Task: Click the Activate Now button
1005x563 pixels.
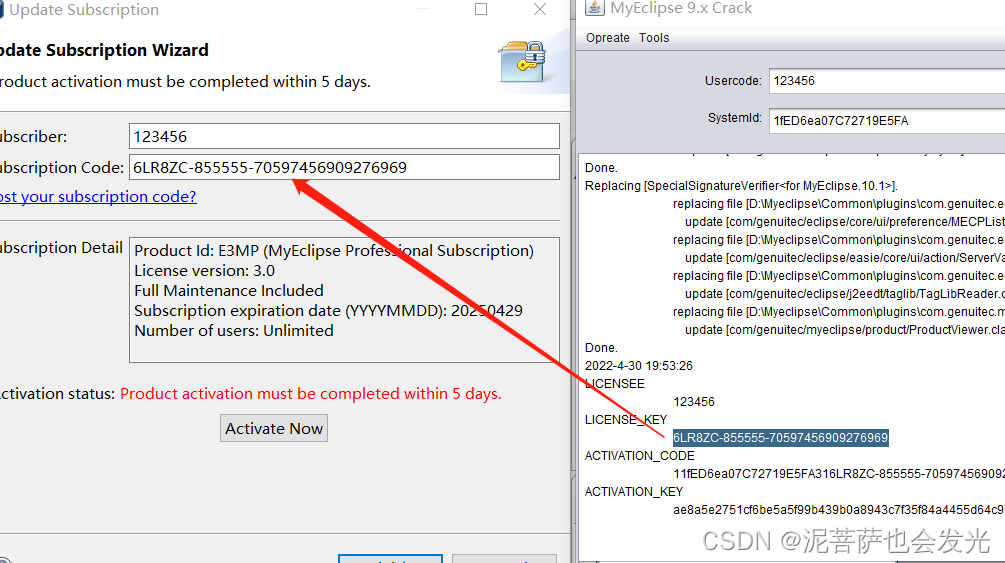Action: [274, 428]
